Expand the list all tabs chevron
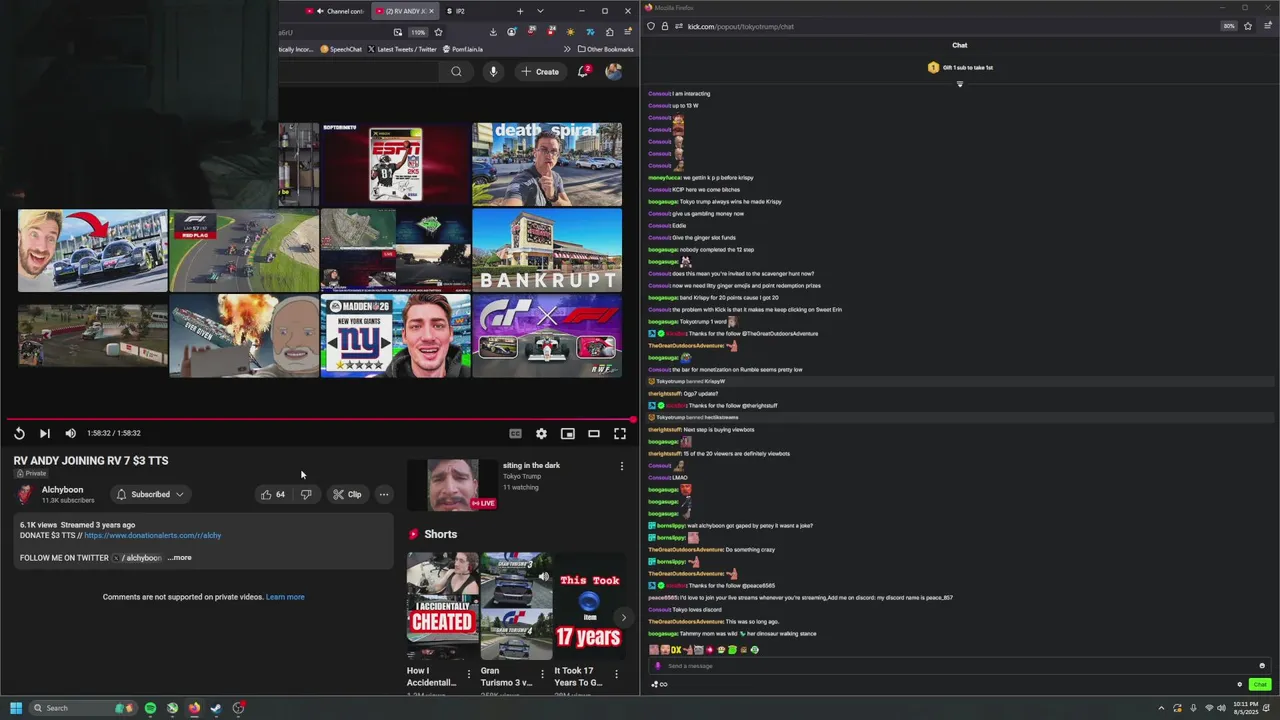 click(540, 11)
